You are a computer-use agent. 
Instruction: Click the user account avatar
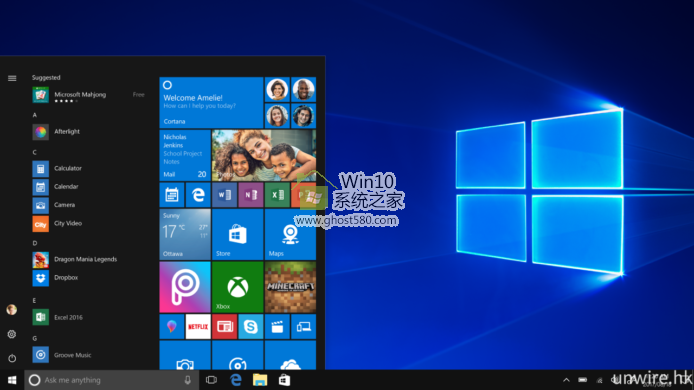pos(12,310)
